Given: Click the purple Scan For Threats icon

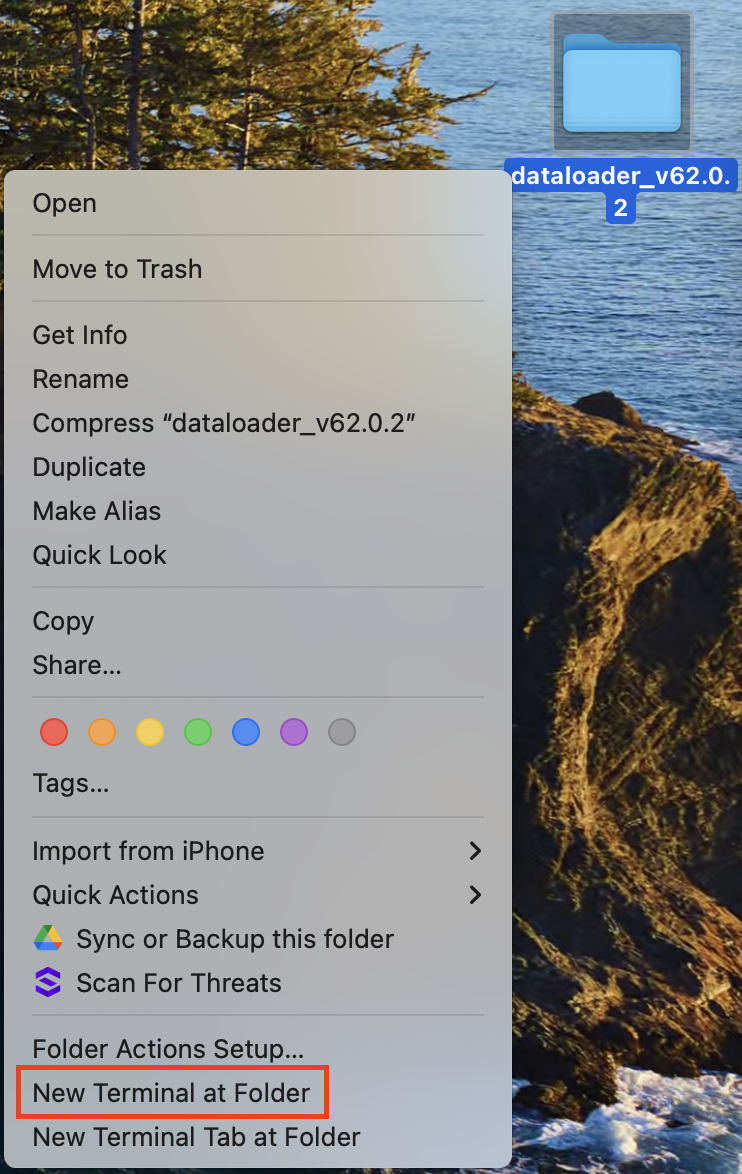Looking at the screenshot, I should [48, 983].
